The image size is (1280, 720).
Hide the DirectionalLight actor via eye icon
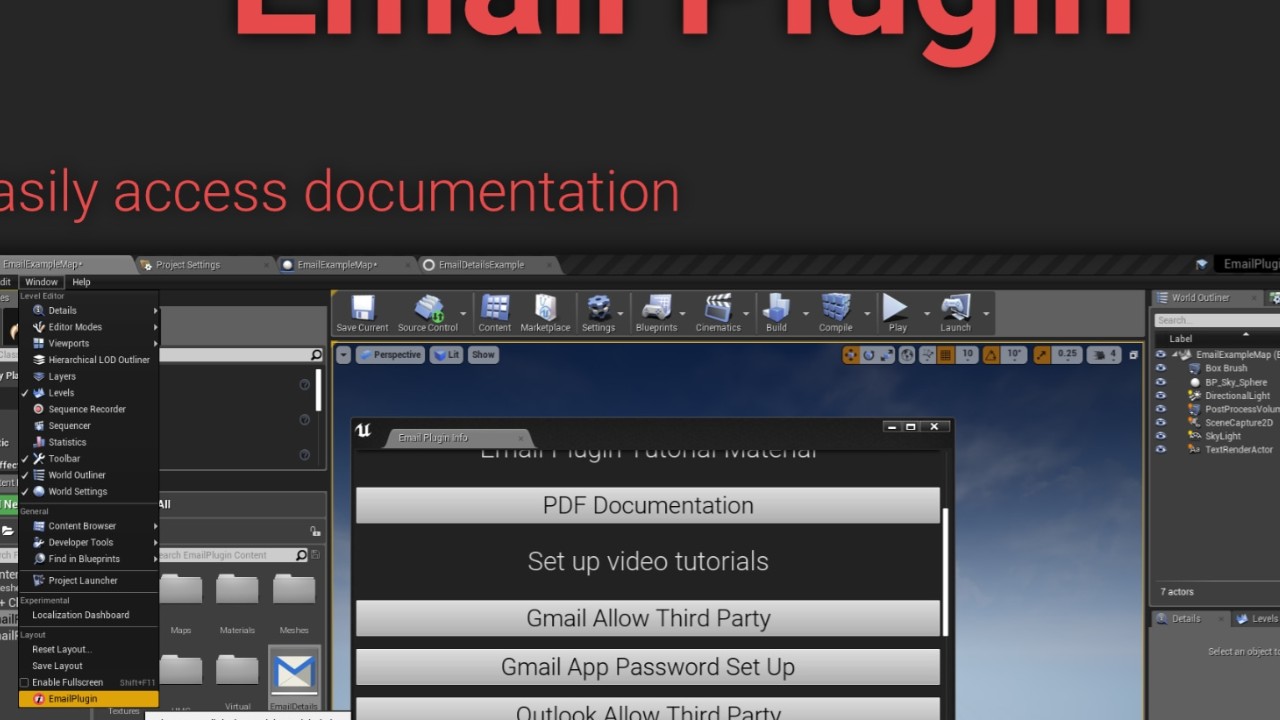pyautogui.click(x=1161, y=396)
